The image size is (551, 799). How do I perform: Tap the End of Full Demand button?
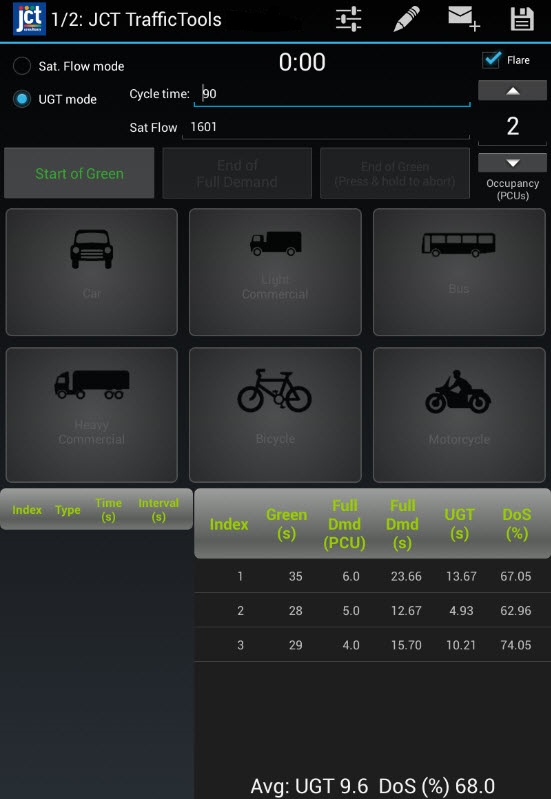click(237, 173)
